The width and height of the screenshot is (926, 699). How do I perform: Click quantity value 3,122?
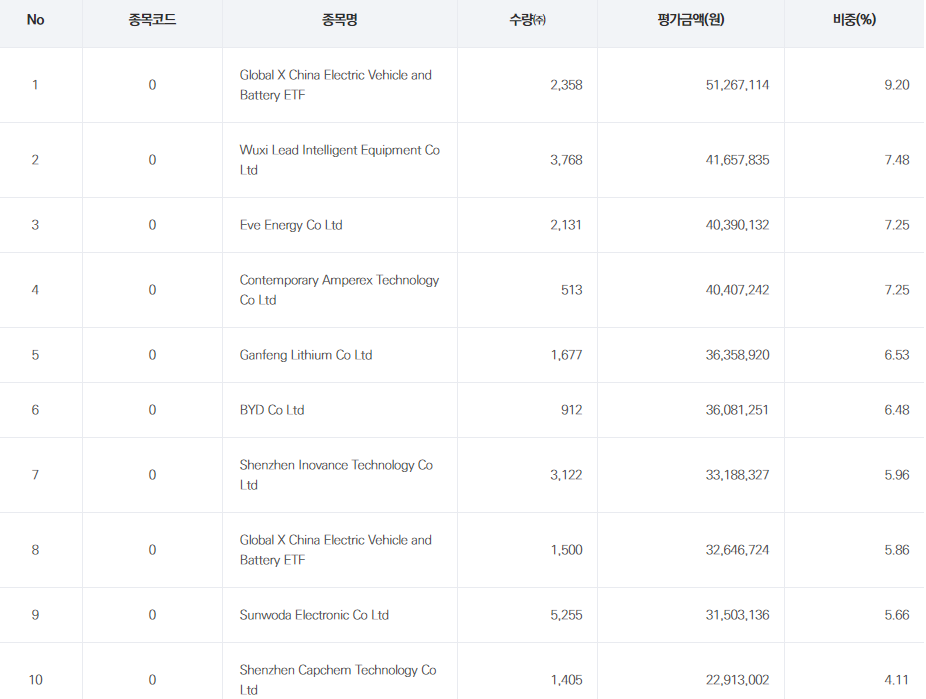pos(566,475)
